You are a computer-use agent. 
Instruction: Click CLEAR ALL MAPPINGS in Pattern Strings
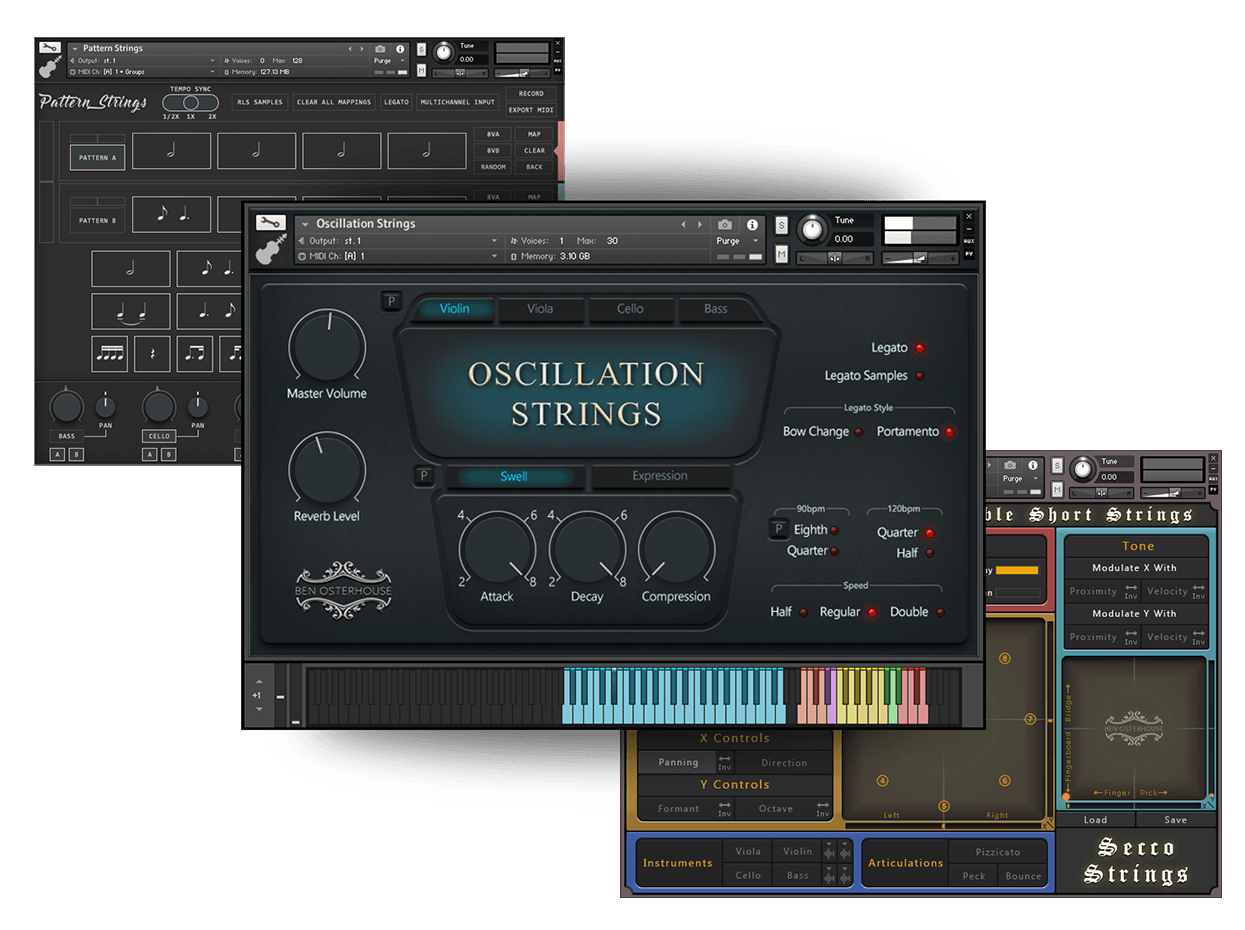334,102
